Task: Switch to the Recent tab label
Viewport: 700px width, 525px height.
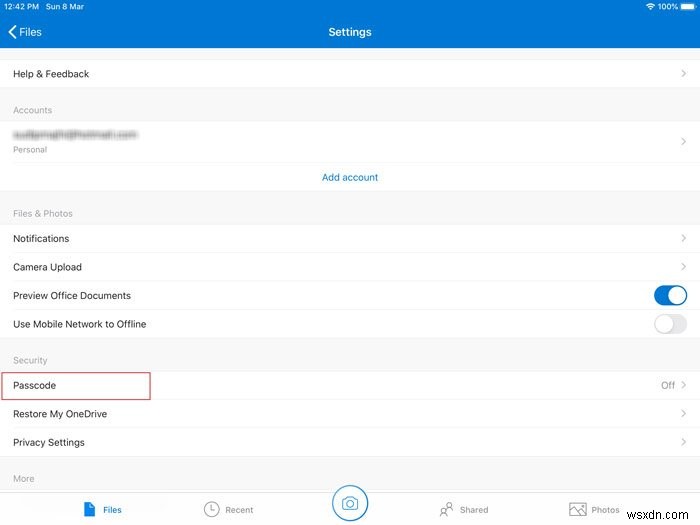Action: pyautogui.click(x=239, y=510)
